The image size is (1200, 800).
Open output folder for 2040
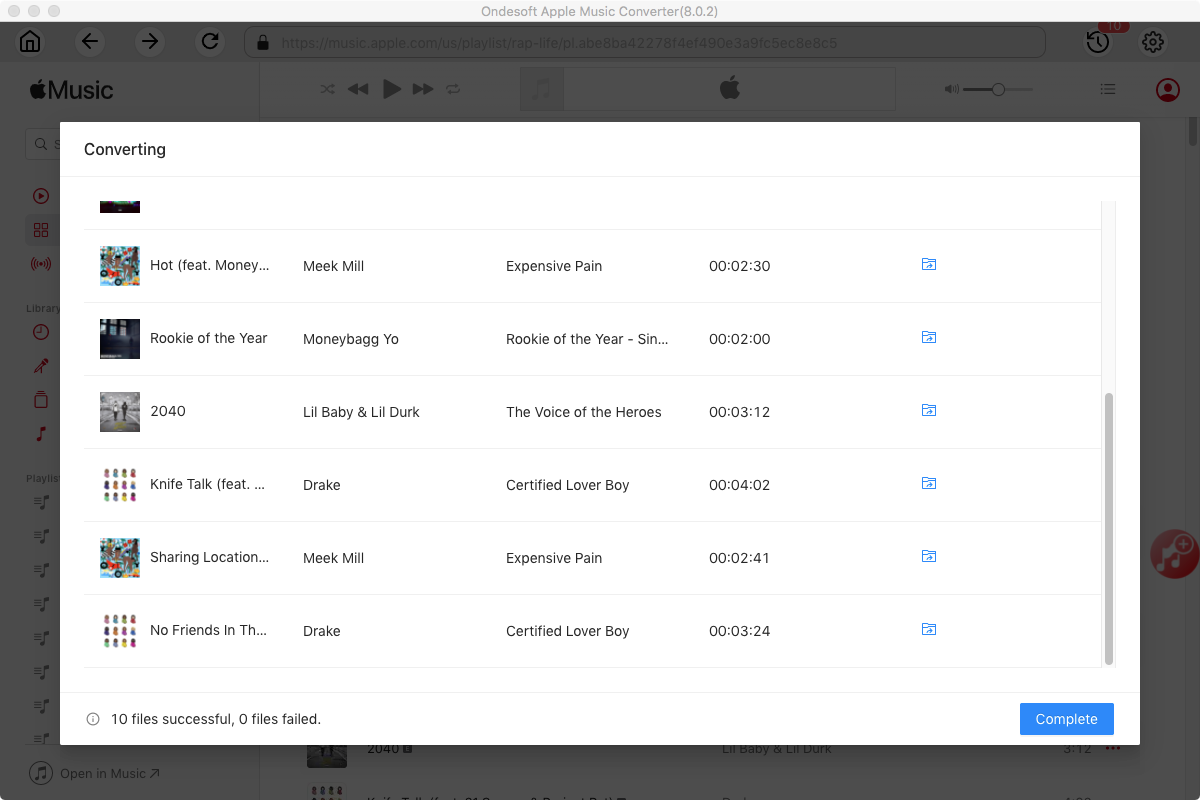(929, 411)
